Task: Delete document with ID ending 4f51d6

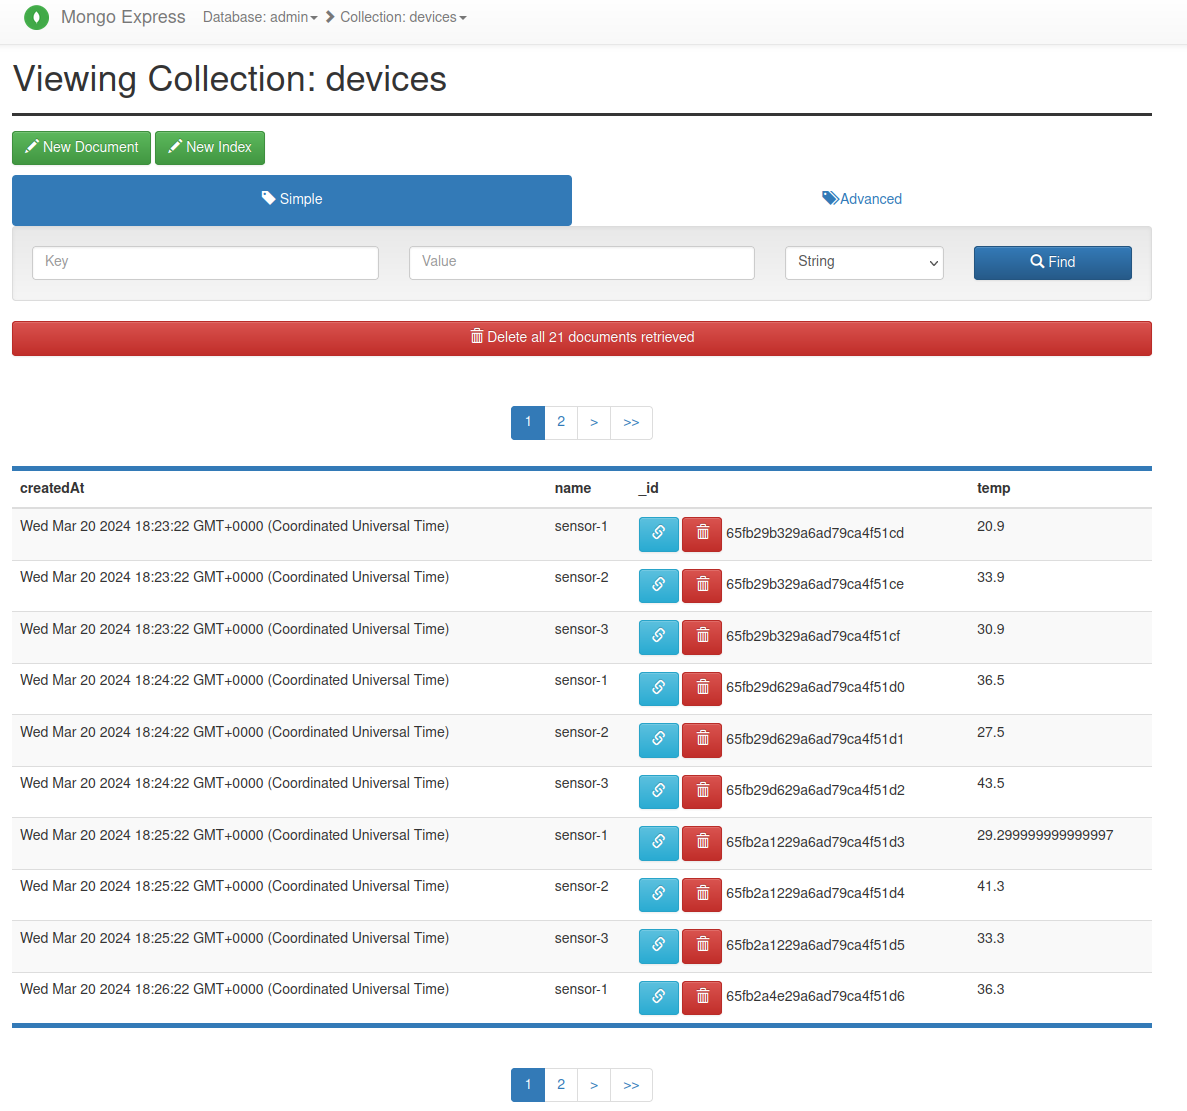Action: [702, 997]
